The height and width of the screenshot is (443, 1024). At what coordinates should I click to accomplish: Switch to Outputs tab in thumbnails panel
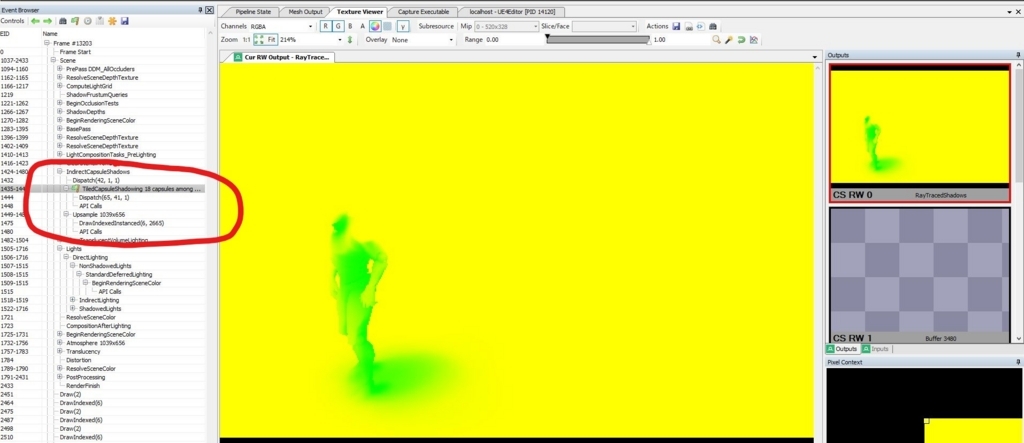843,349
